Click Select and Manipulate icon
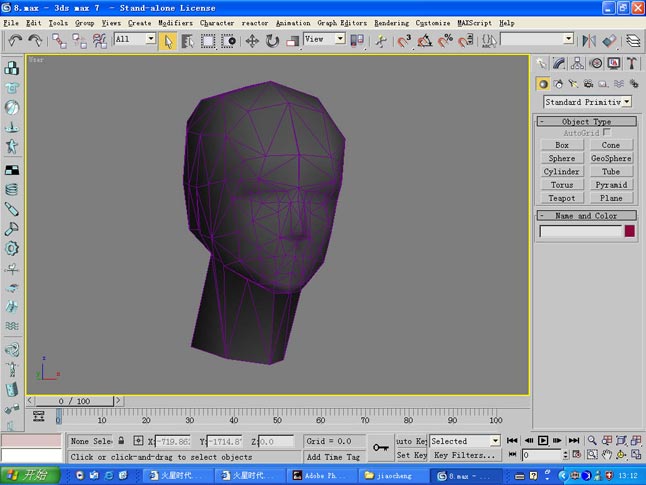The image size is (646, 485). click(x=381, y=40)
